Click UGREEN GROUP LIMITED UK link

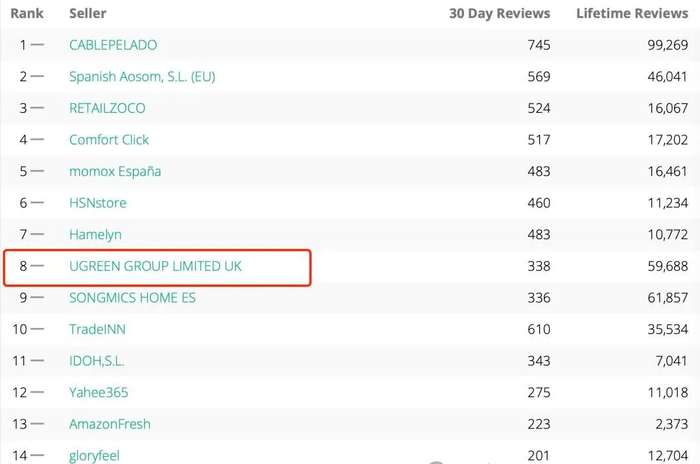click(x=155, y=266)
